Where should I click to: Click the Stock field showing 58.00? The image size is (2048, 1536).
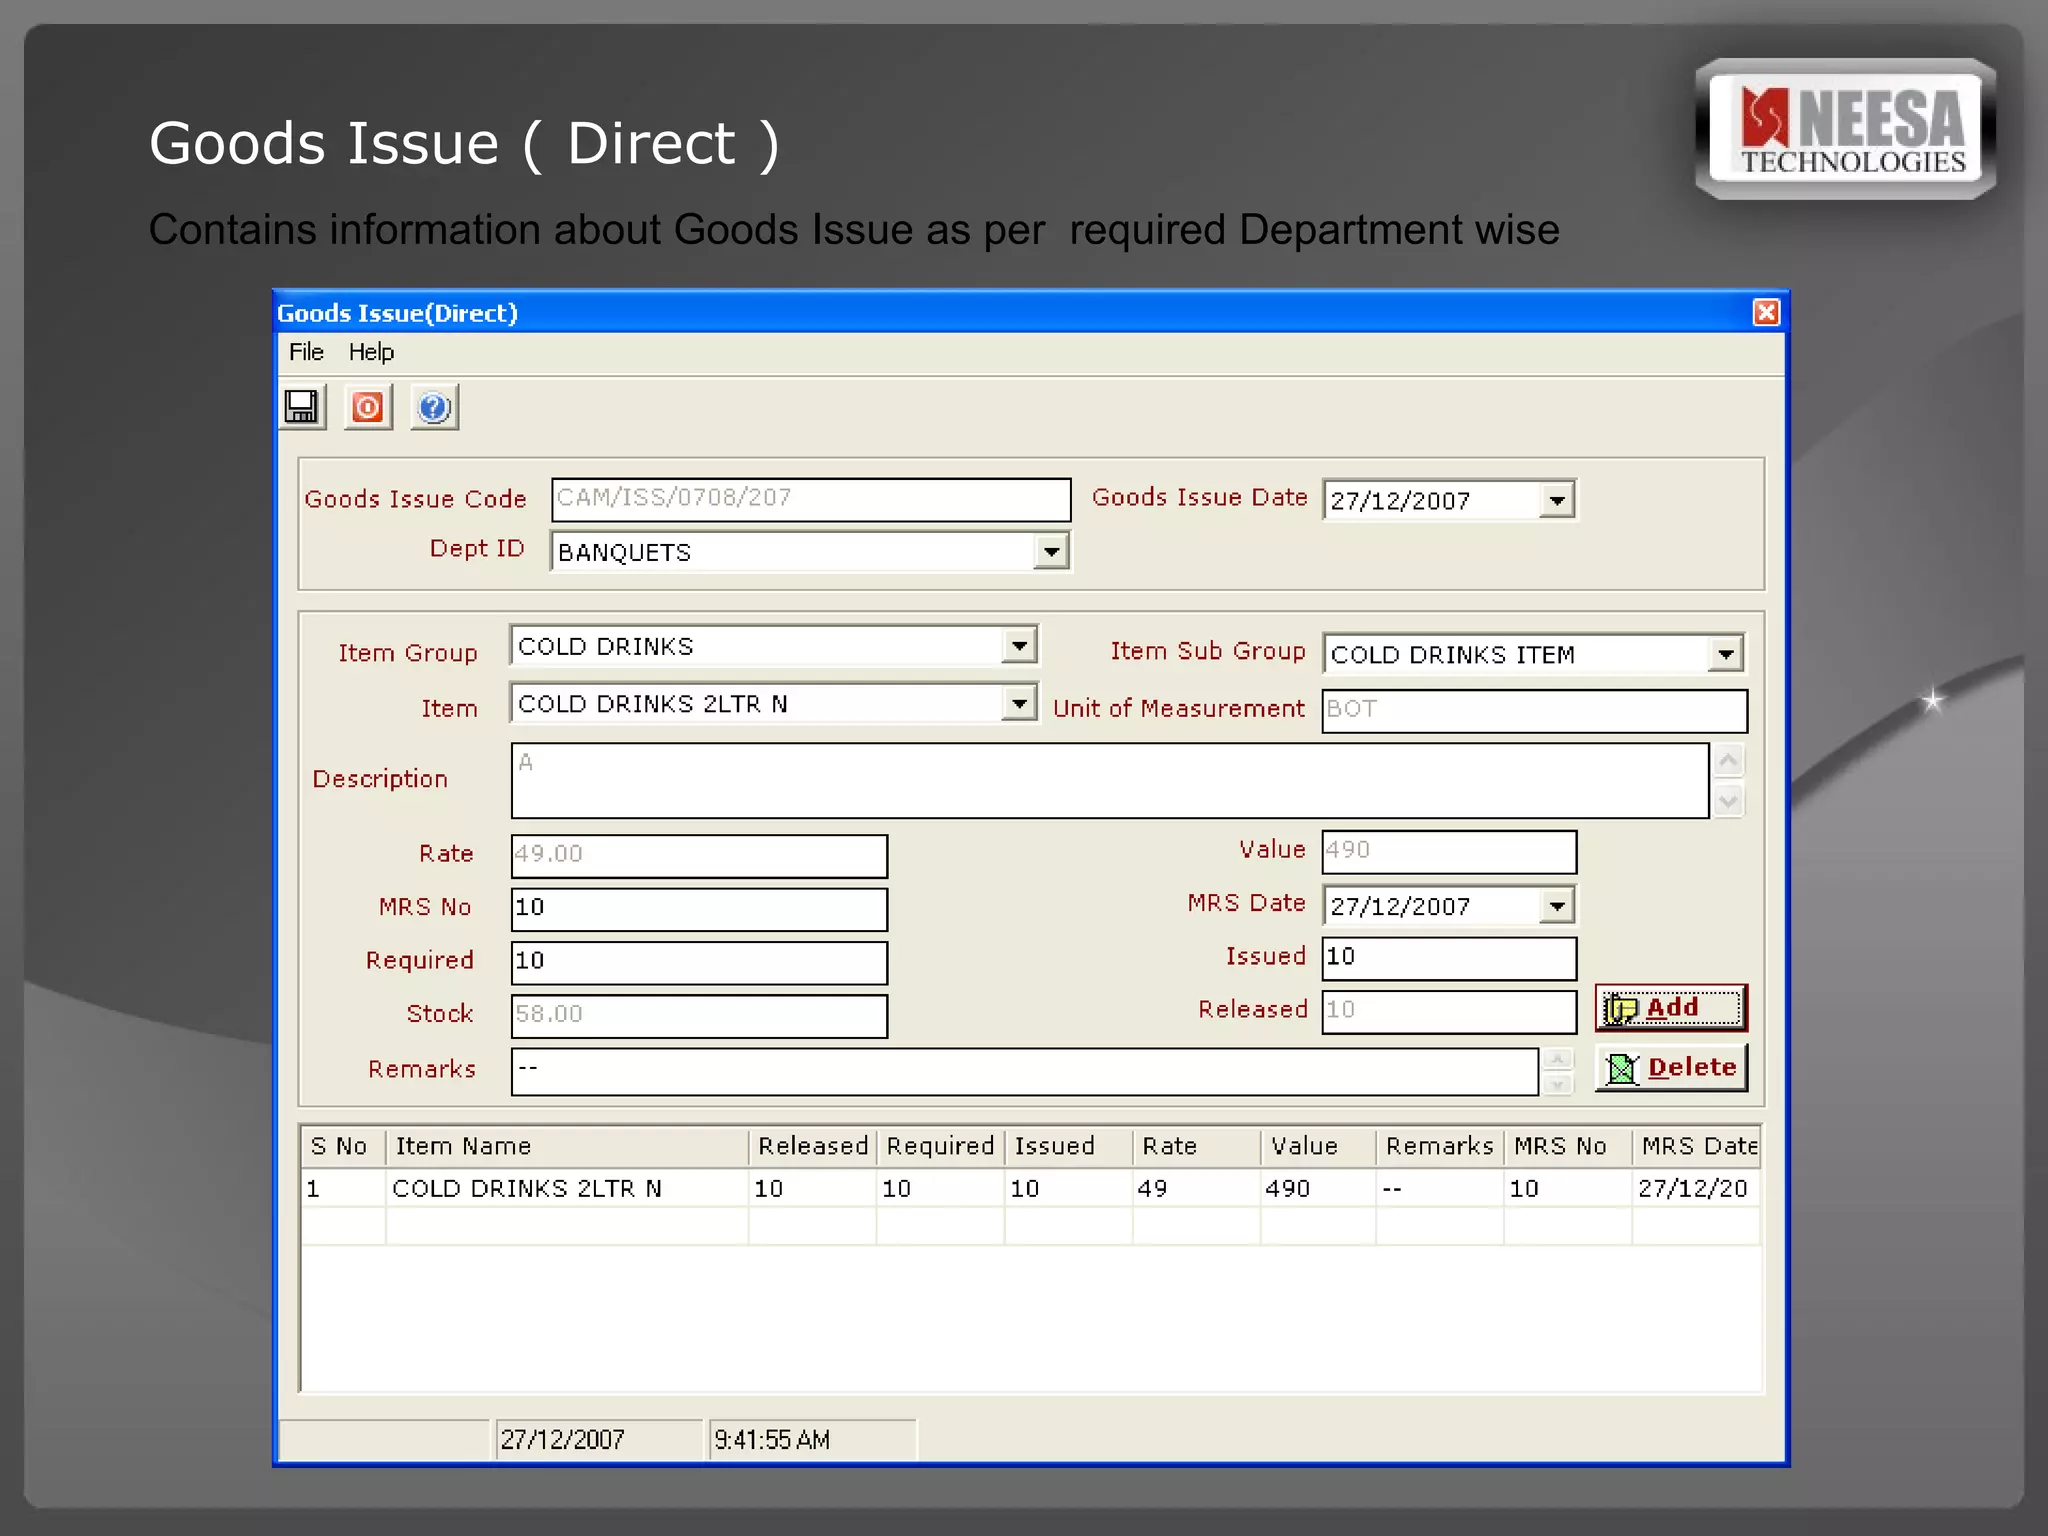(699, 1016)
